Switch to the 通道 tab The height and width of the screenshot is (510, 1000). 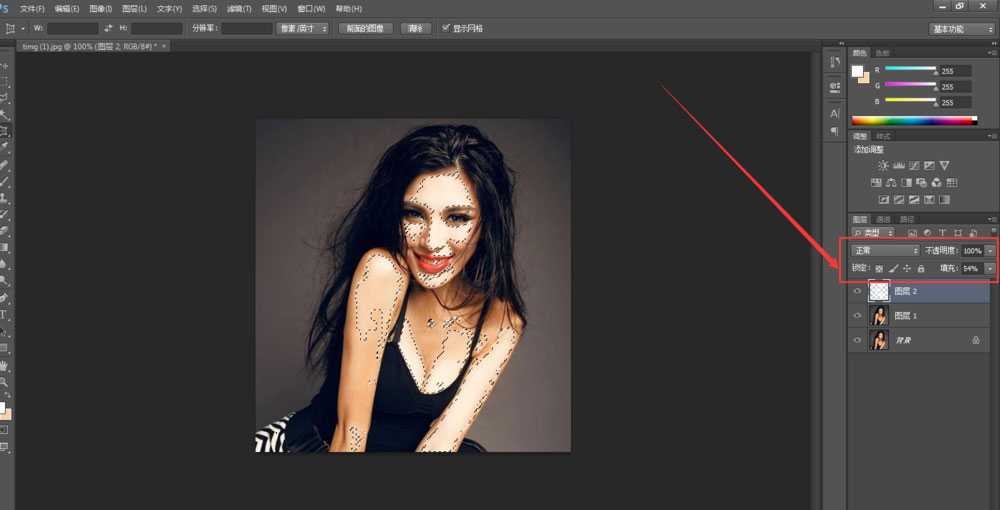pyautogui.click(x=883, y=219)
